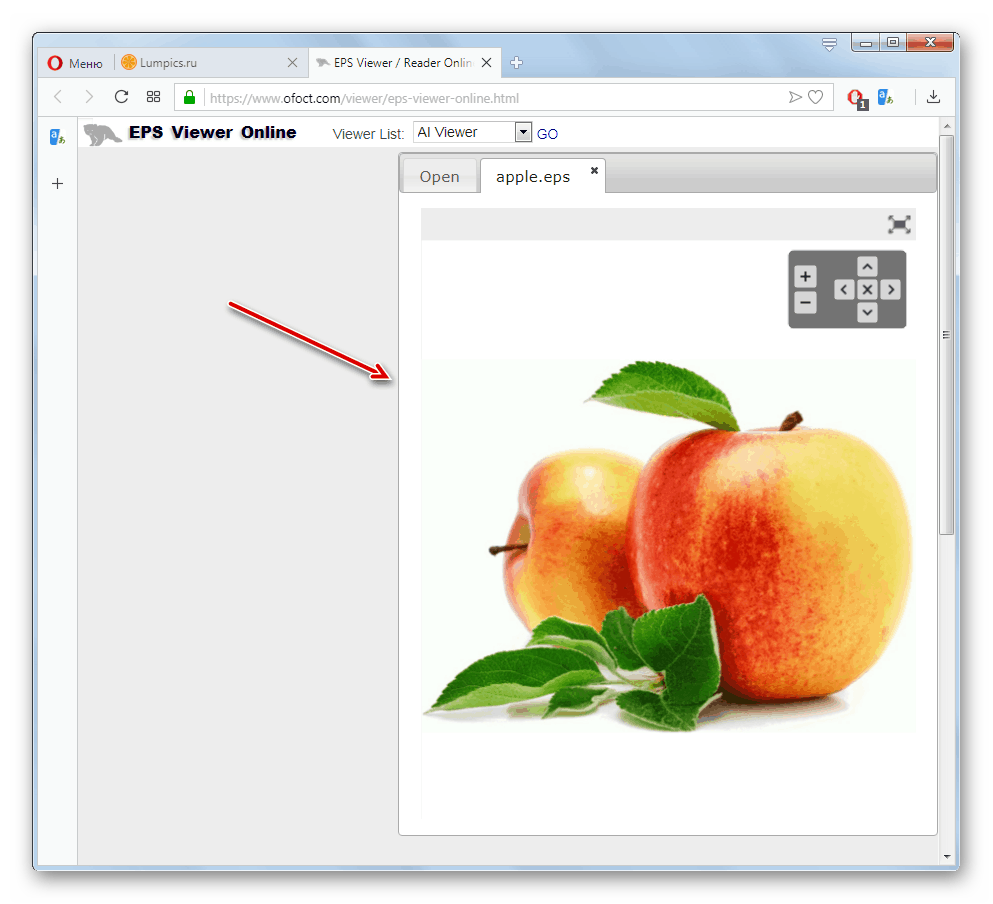Open the Opera Меню button
This screenshot has height=904, width=993.
tap(75, 63)
